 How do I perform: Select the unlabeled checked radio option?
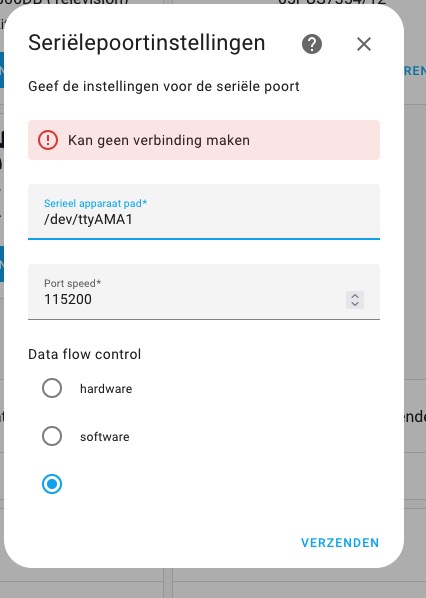coord(52,484)
